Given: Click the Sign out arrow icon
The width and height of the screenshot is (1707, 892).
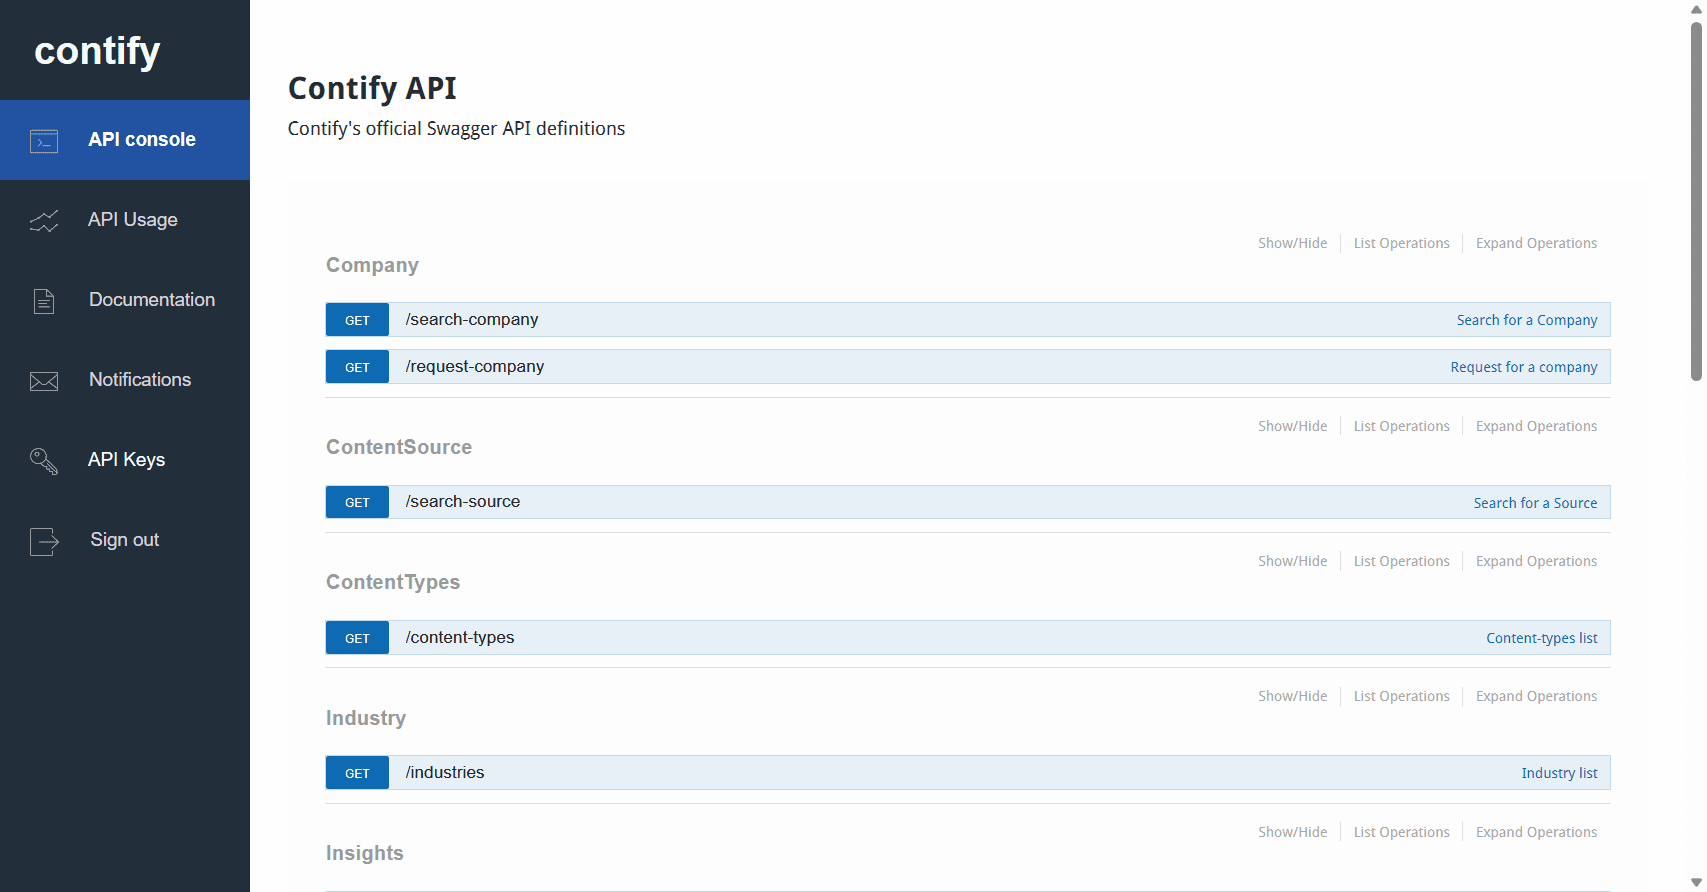Looking at the screenshot, I should coord(44,541).
